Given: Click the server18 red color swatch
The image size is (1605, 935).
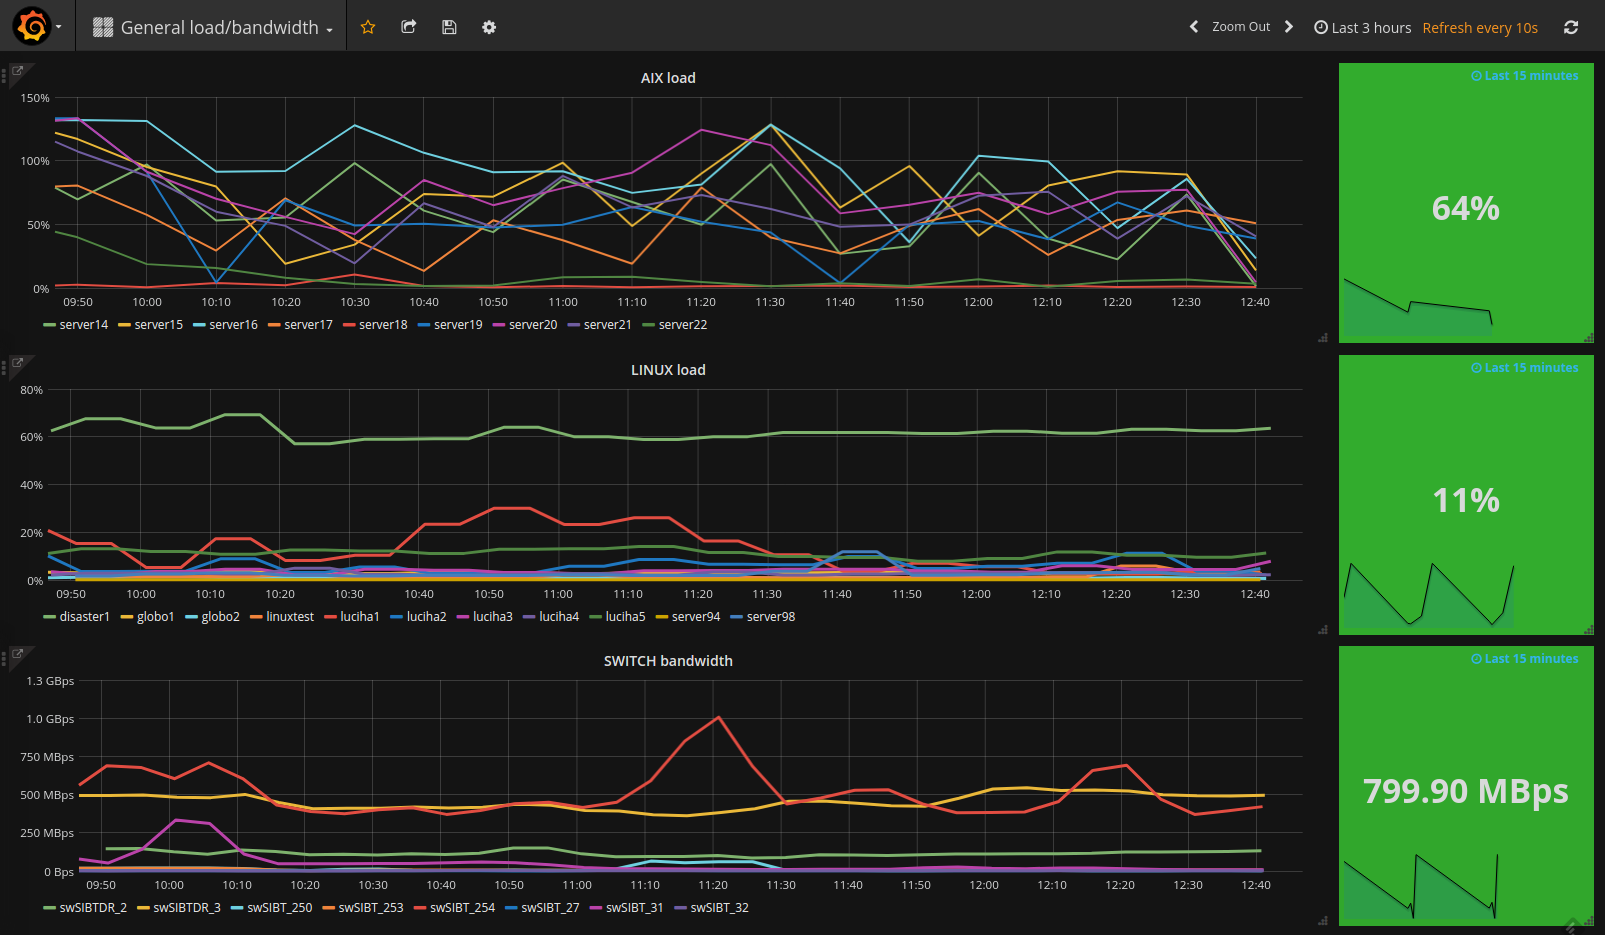Looking at the screenshot, I should (x=349, y=325).
